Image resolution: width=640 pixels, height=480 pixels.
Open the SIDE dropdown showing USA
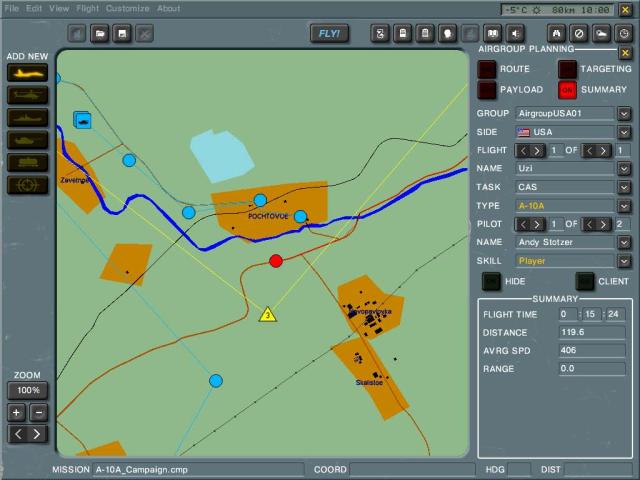pos(623,132)
